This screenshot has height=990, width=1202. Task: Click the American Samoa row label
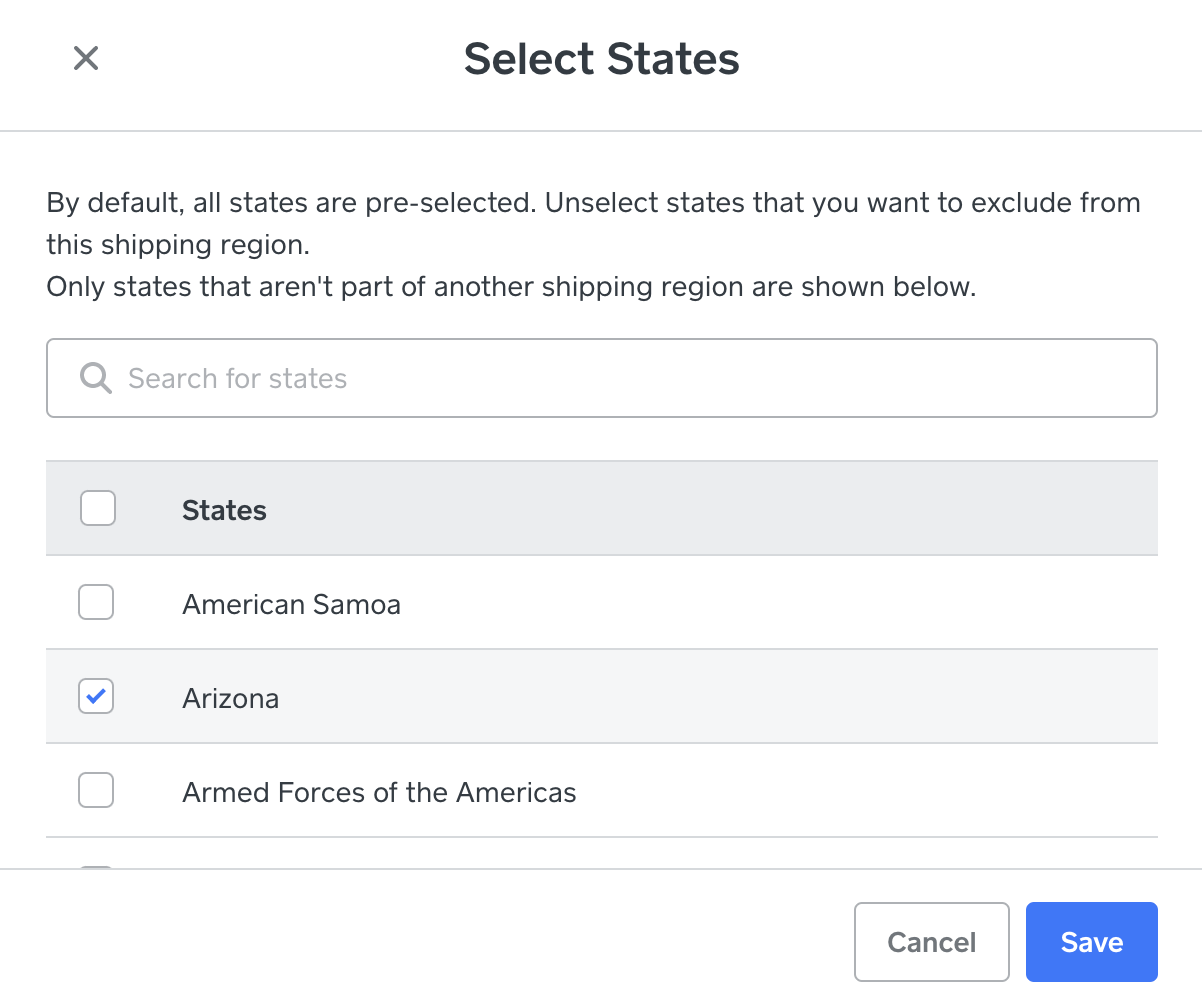[x=291, y=604]
